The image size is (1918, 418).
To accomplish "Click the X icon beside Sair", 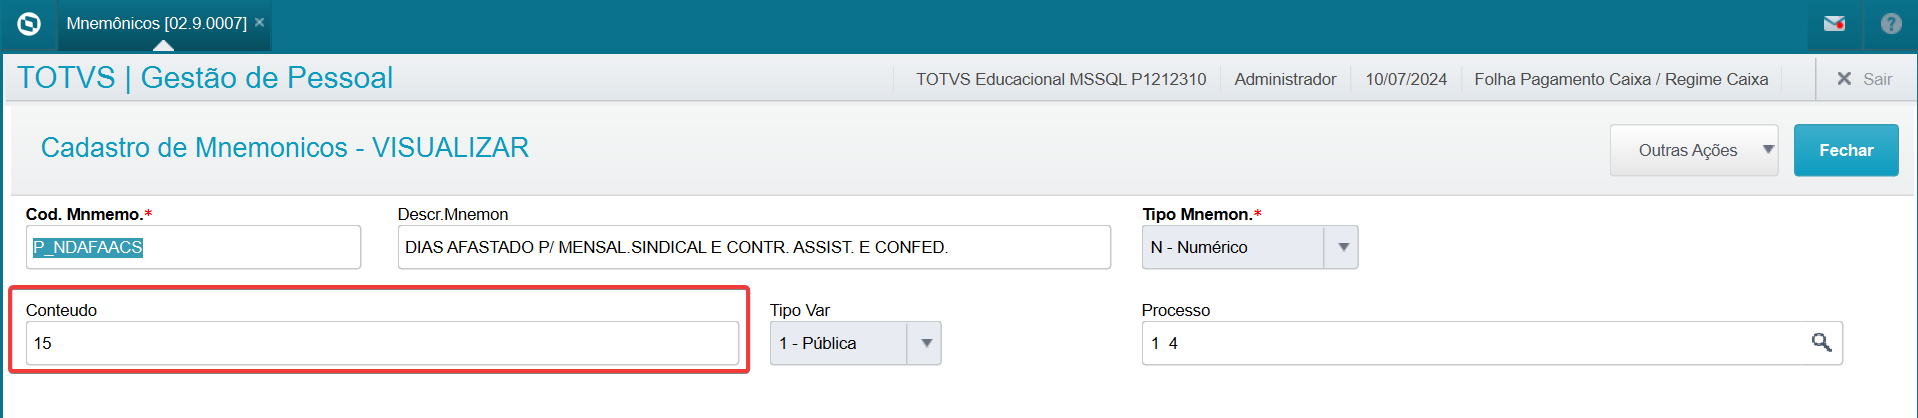I will 1844,79.
